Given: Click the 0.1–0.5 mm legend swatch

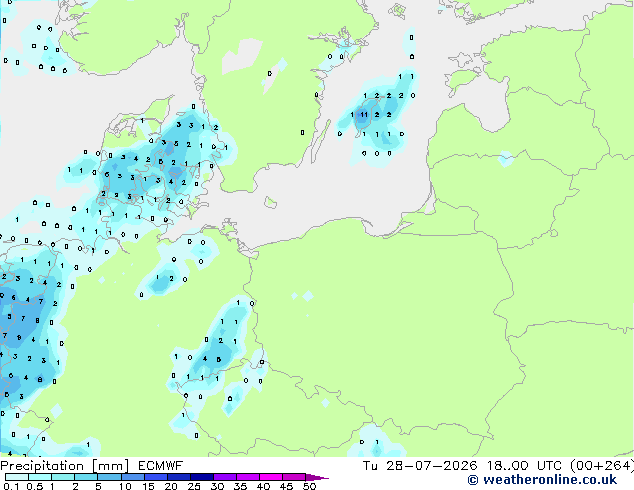Looking at the screenshot, I should click(x=17, y=477).
